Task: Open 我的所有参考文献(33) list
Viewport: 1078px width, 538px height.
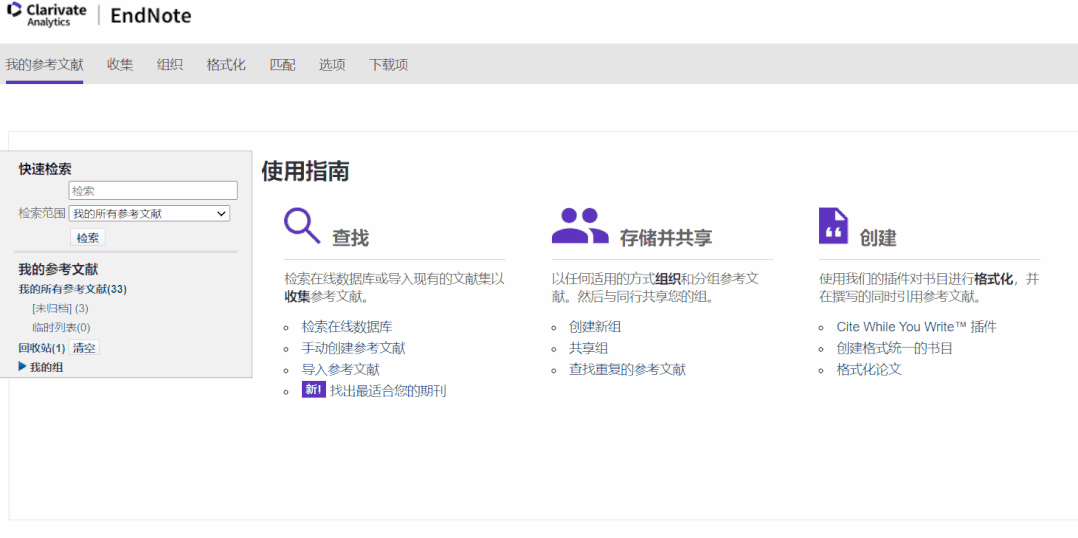Action: pos(72,289)
